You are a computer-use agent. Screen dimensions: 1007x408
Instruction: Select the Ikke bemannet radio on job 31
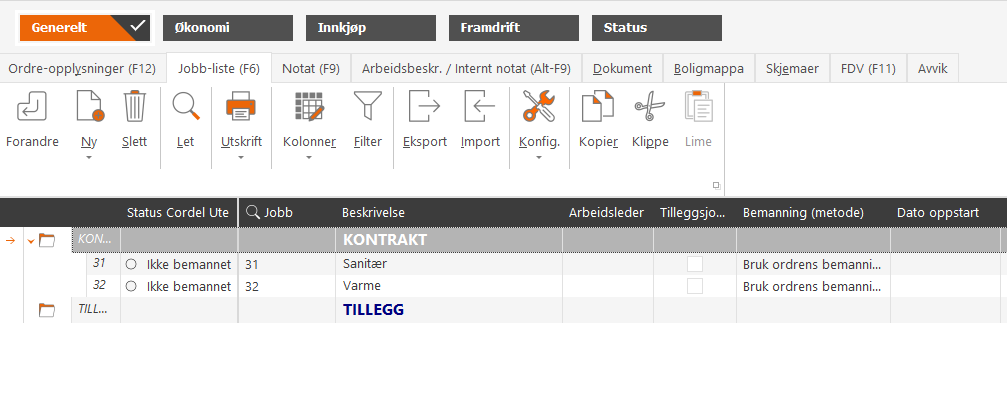point(131,264)
